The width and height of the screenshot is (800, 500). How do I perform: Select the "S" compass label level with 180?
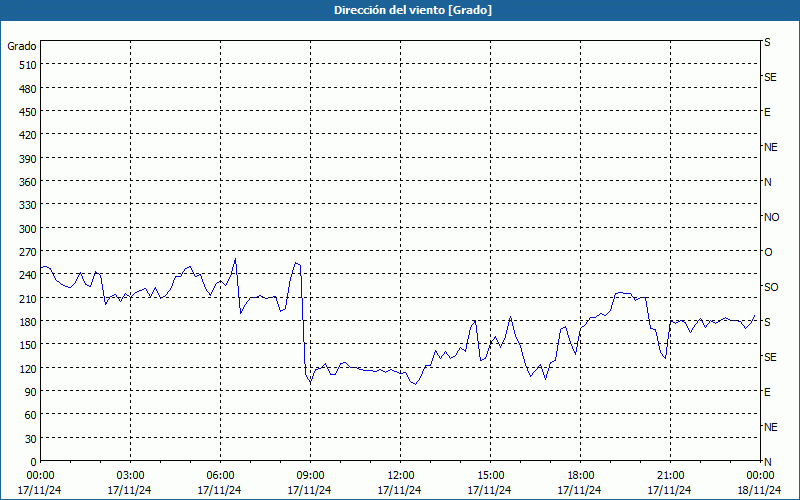[767, 322]
